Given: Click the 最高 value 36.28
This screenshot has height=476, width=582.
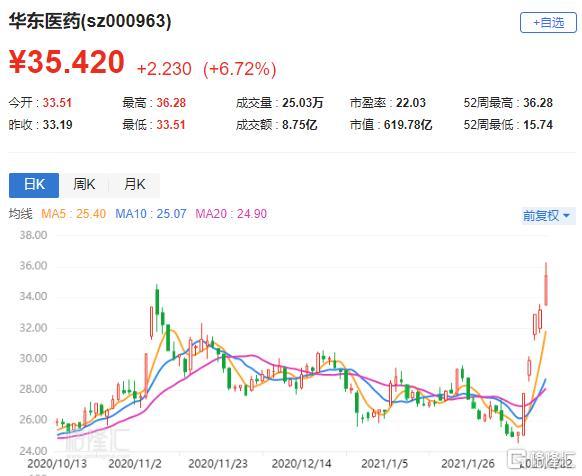Looking at the screenshot, I should [x=171, y=103].
